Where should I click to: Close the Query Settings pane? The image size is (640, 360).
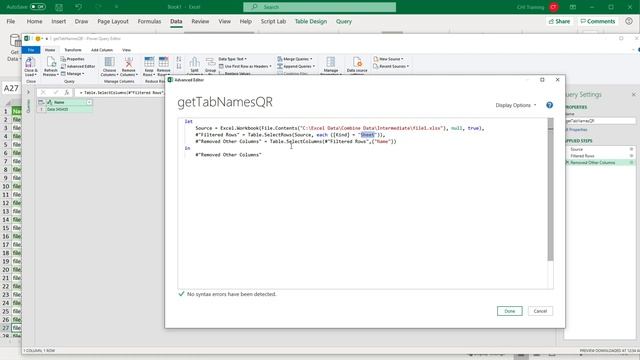tap(633, 95)
